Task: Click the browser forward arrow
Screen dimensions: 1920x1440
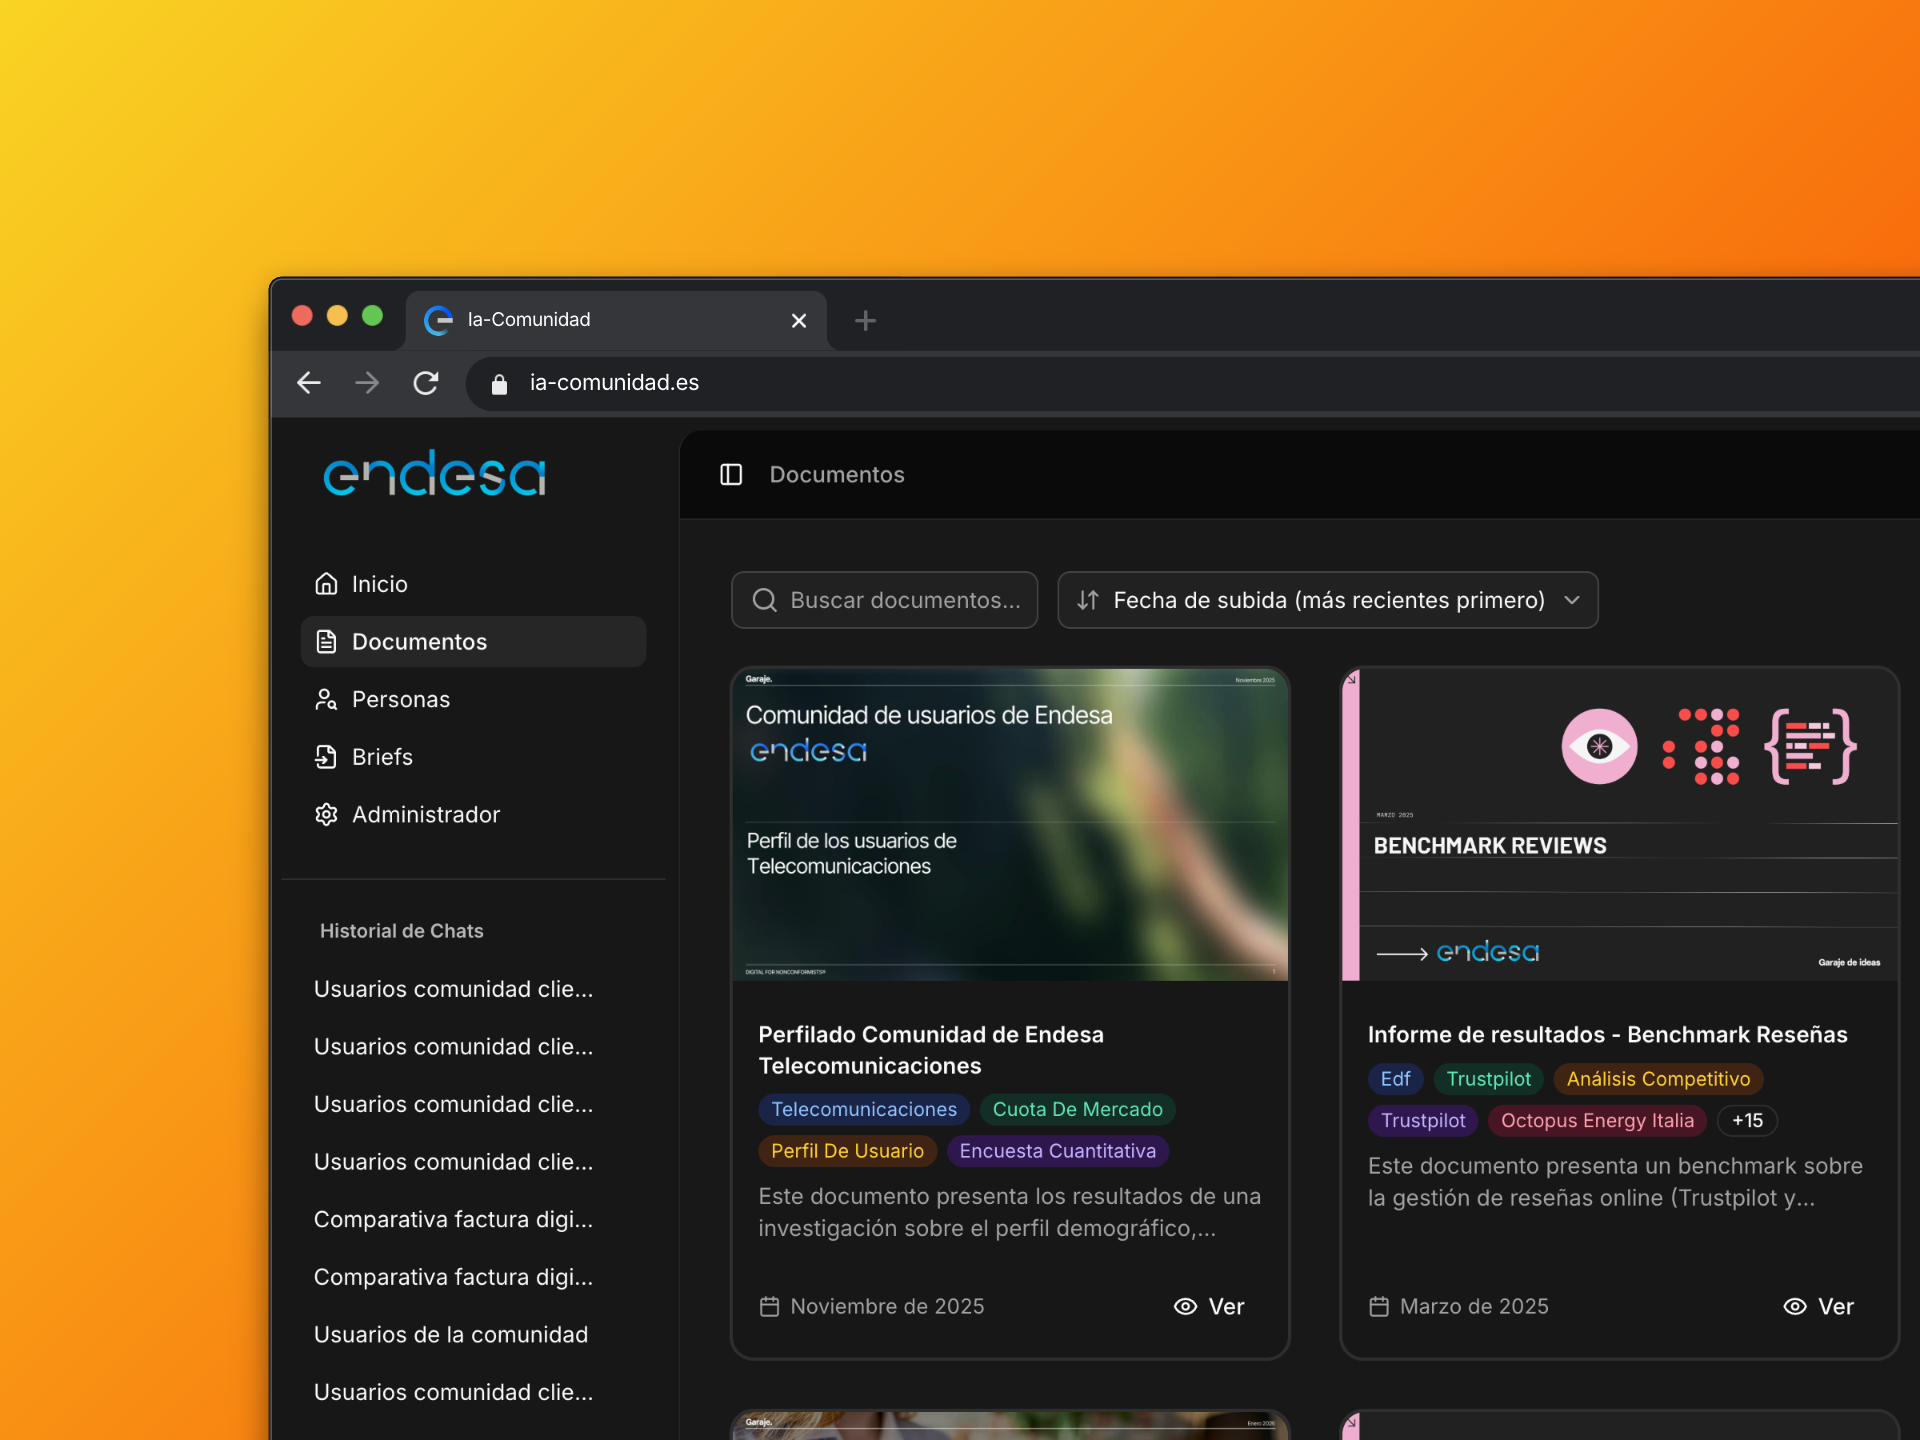Action: pos(367,382)
